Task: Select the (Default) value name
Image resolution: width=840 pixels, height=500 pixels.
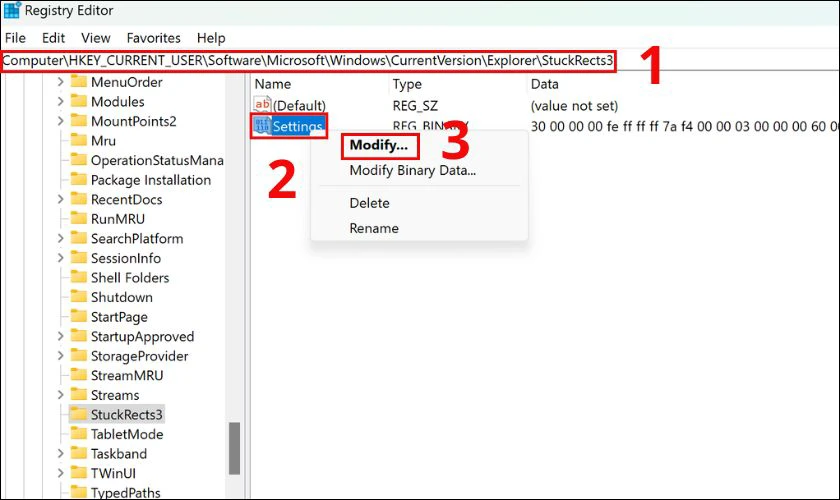Action: 299,106
